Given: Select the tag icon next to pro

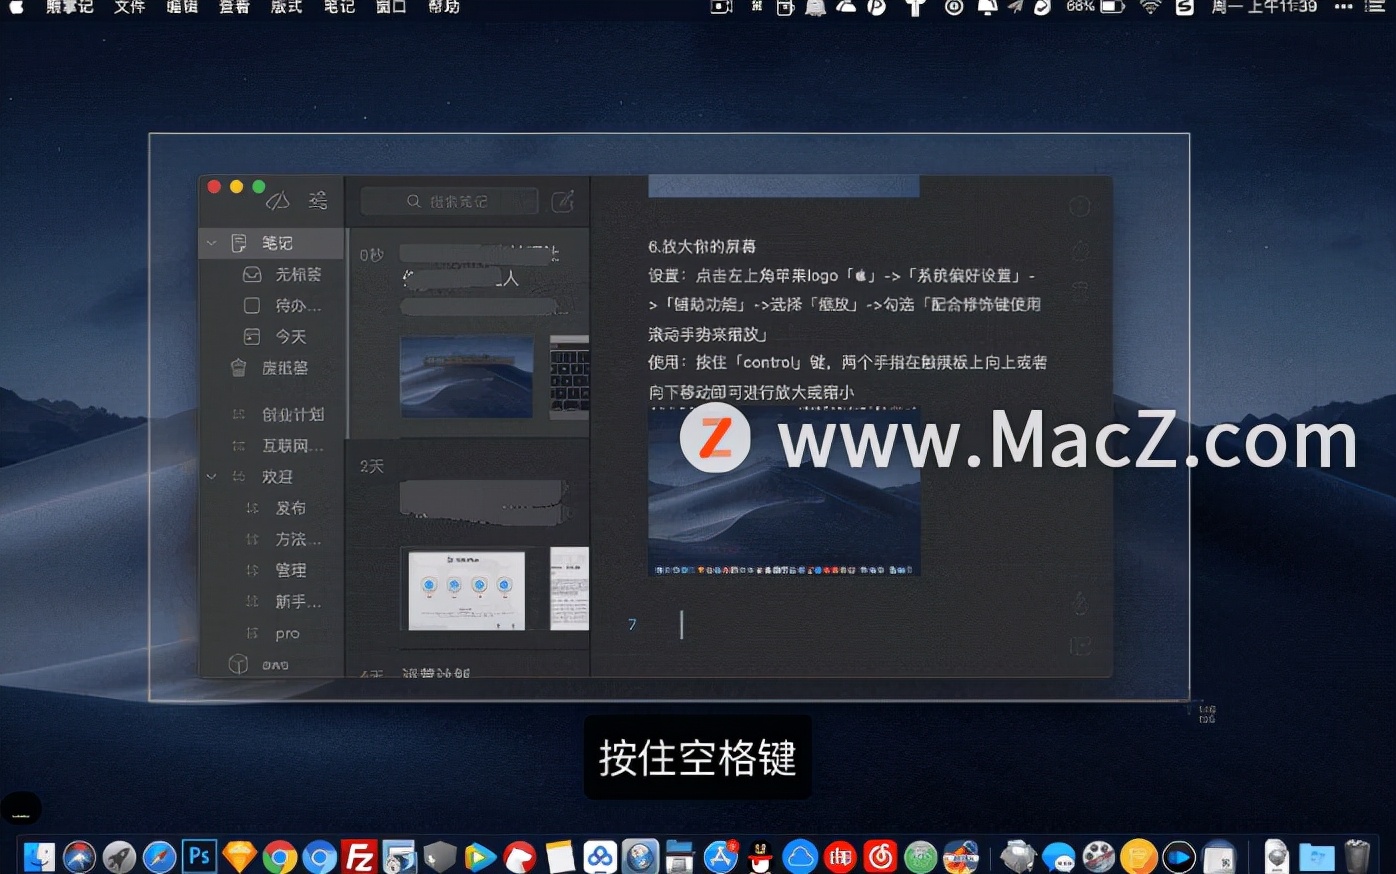Looking at the screenshot, I should pos(253,633).
